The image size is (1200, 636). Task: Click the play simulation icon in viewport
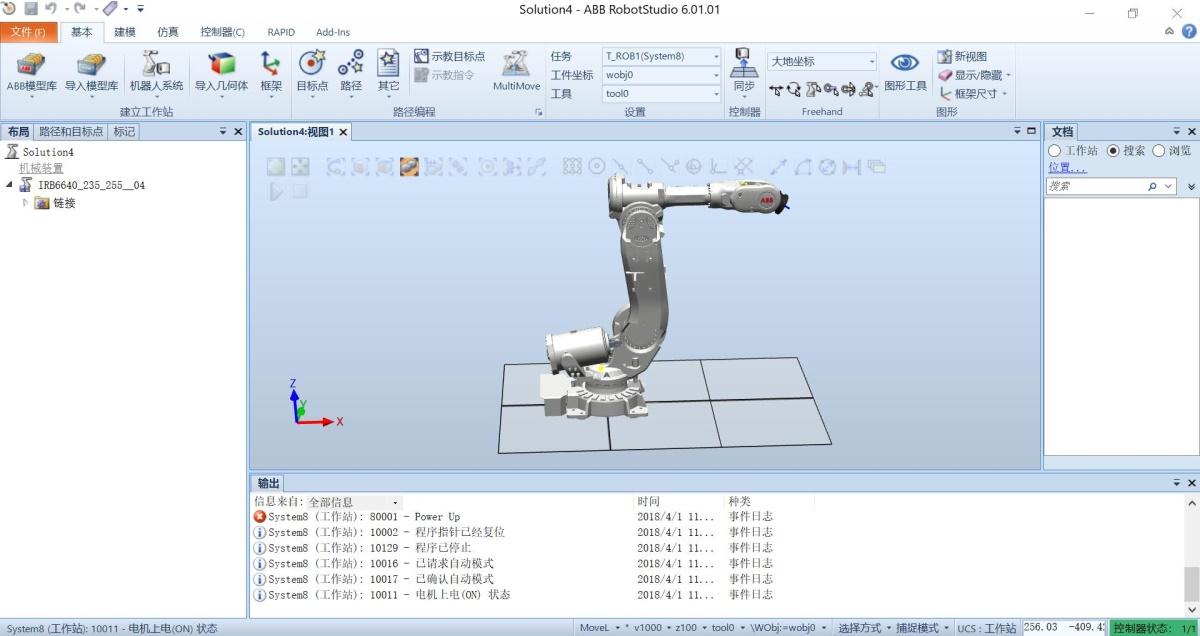(x=277, y=190)
